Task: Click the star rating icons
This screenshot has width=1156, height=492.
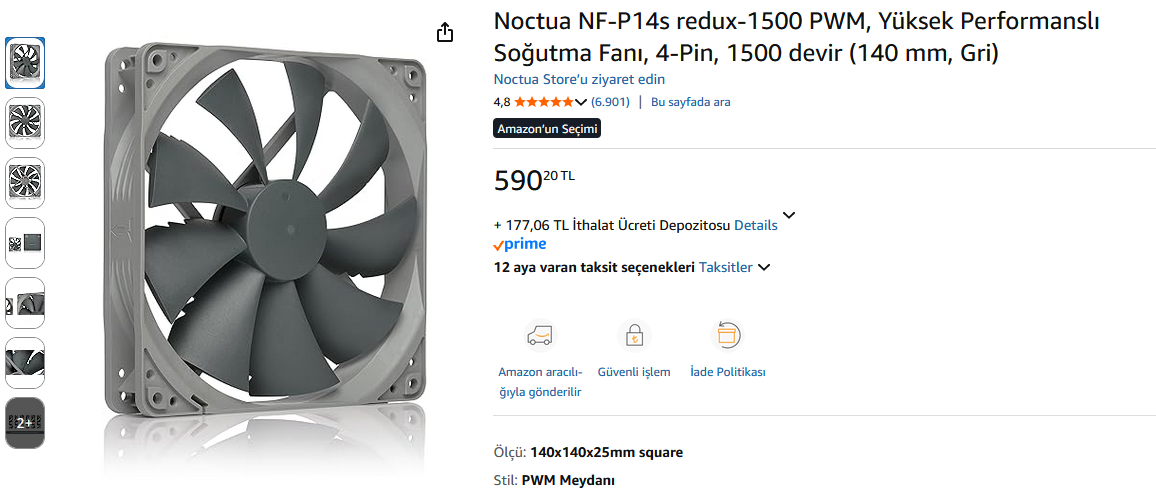Action: (x=544, y=102)
